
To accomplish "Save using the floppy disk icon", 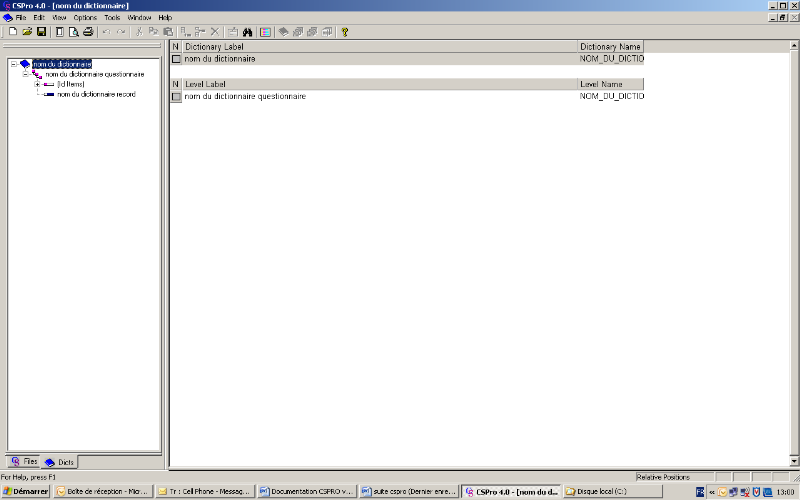I will coord(41,32).
